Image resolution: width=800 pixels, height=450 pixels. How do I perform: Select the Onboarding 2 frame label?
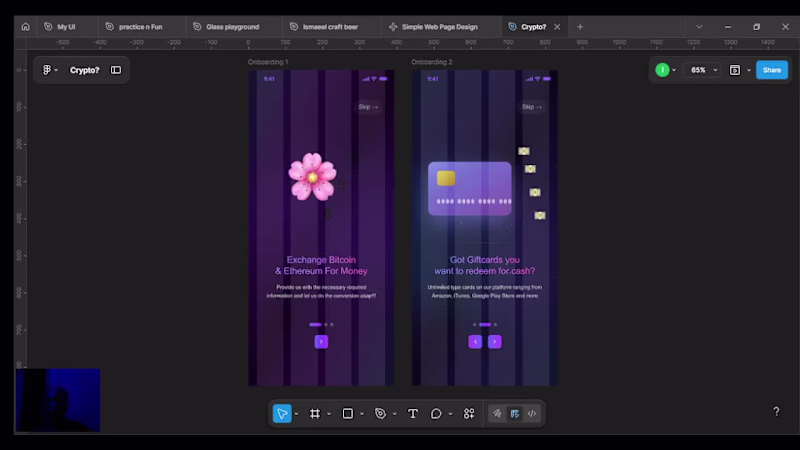pos(432,62)
